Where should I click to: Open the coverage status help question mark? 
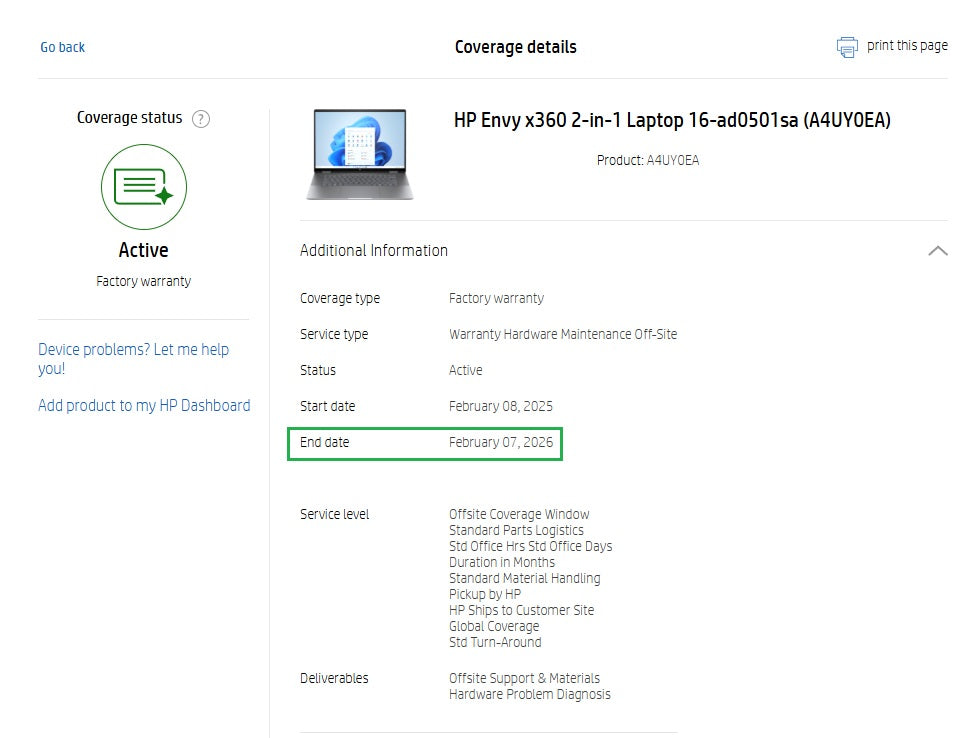201,119
